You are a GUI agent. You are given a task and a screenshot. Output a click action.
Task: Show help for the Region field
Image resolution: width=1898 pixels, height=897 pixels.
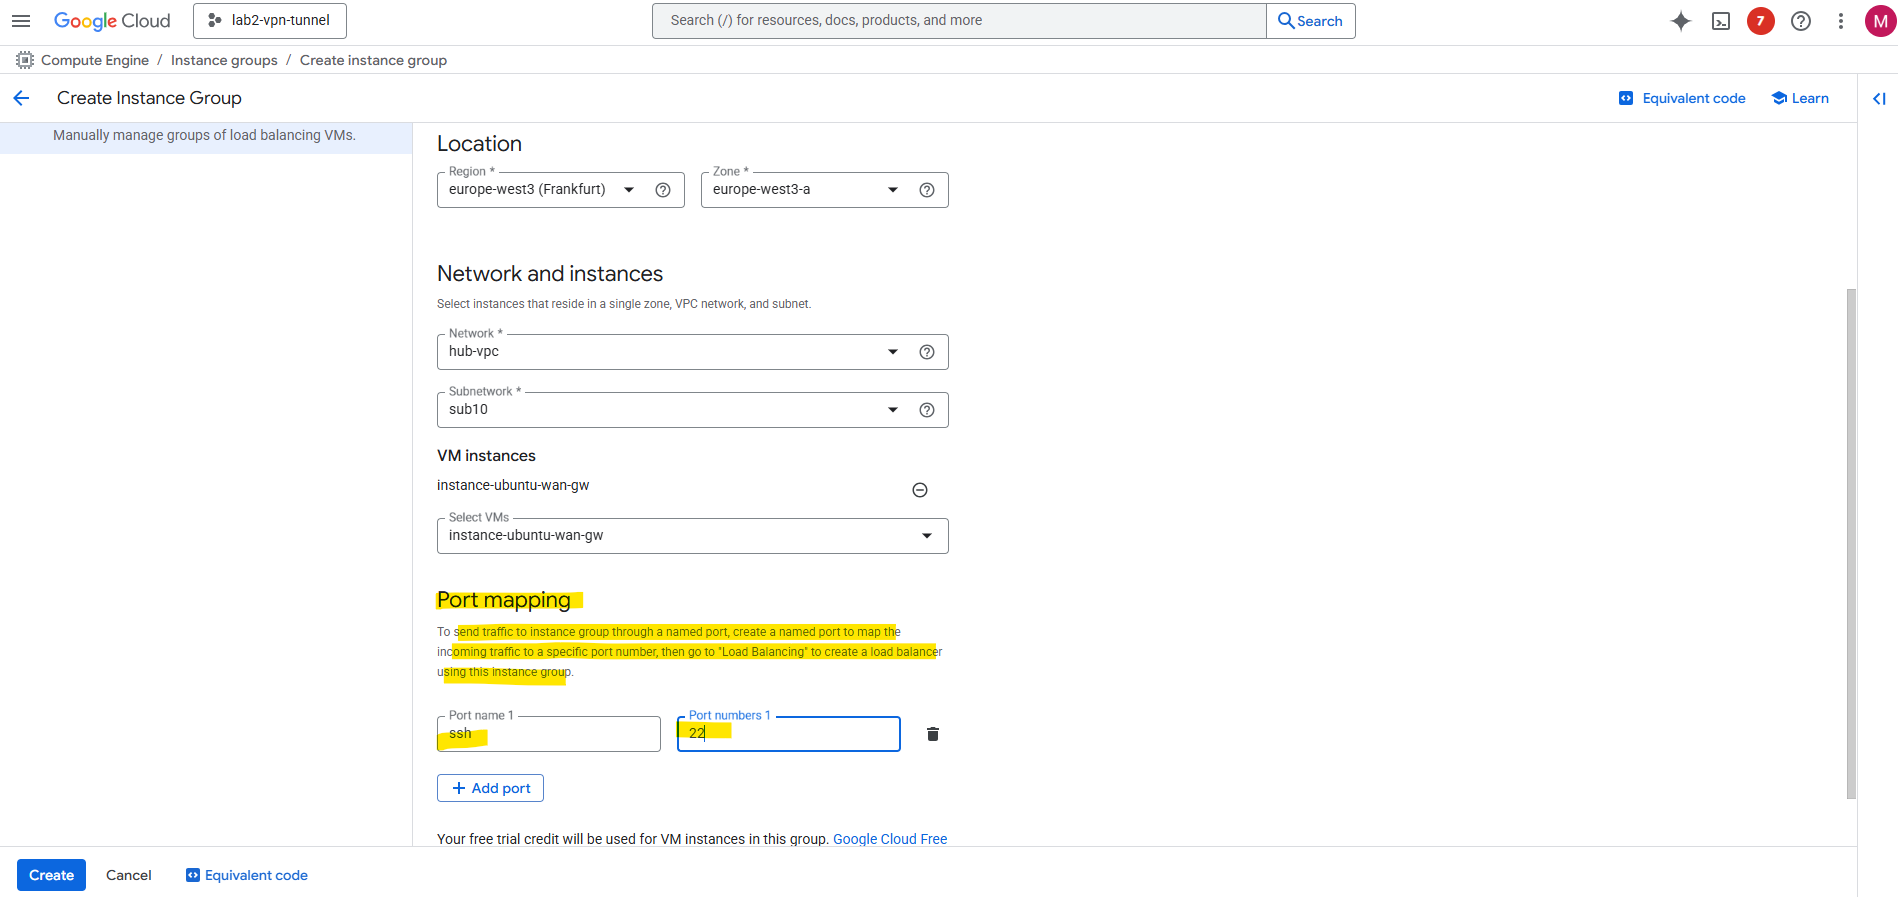(663, 190)
